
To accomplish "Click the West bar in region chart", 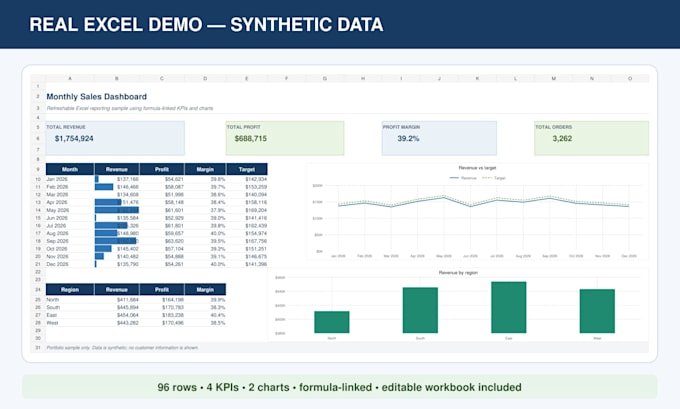I will pyautogui.click(x=597, y=311).
